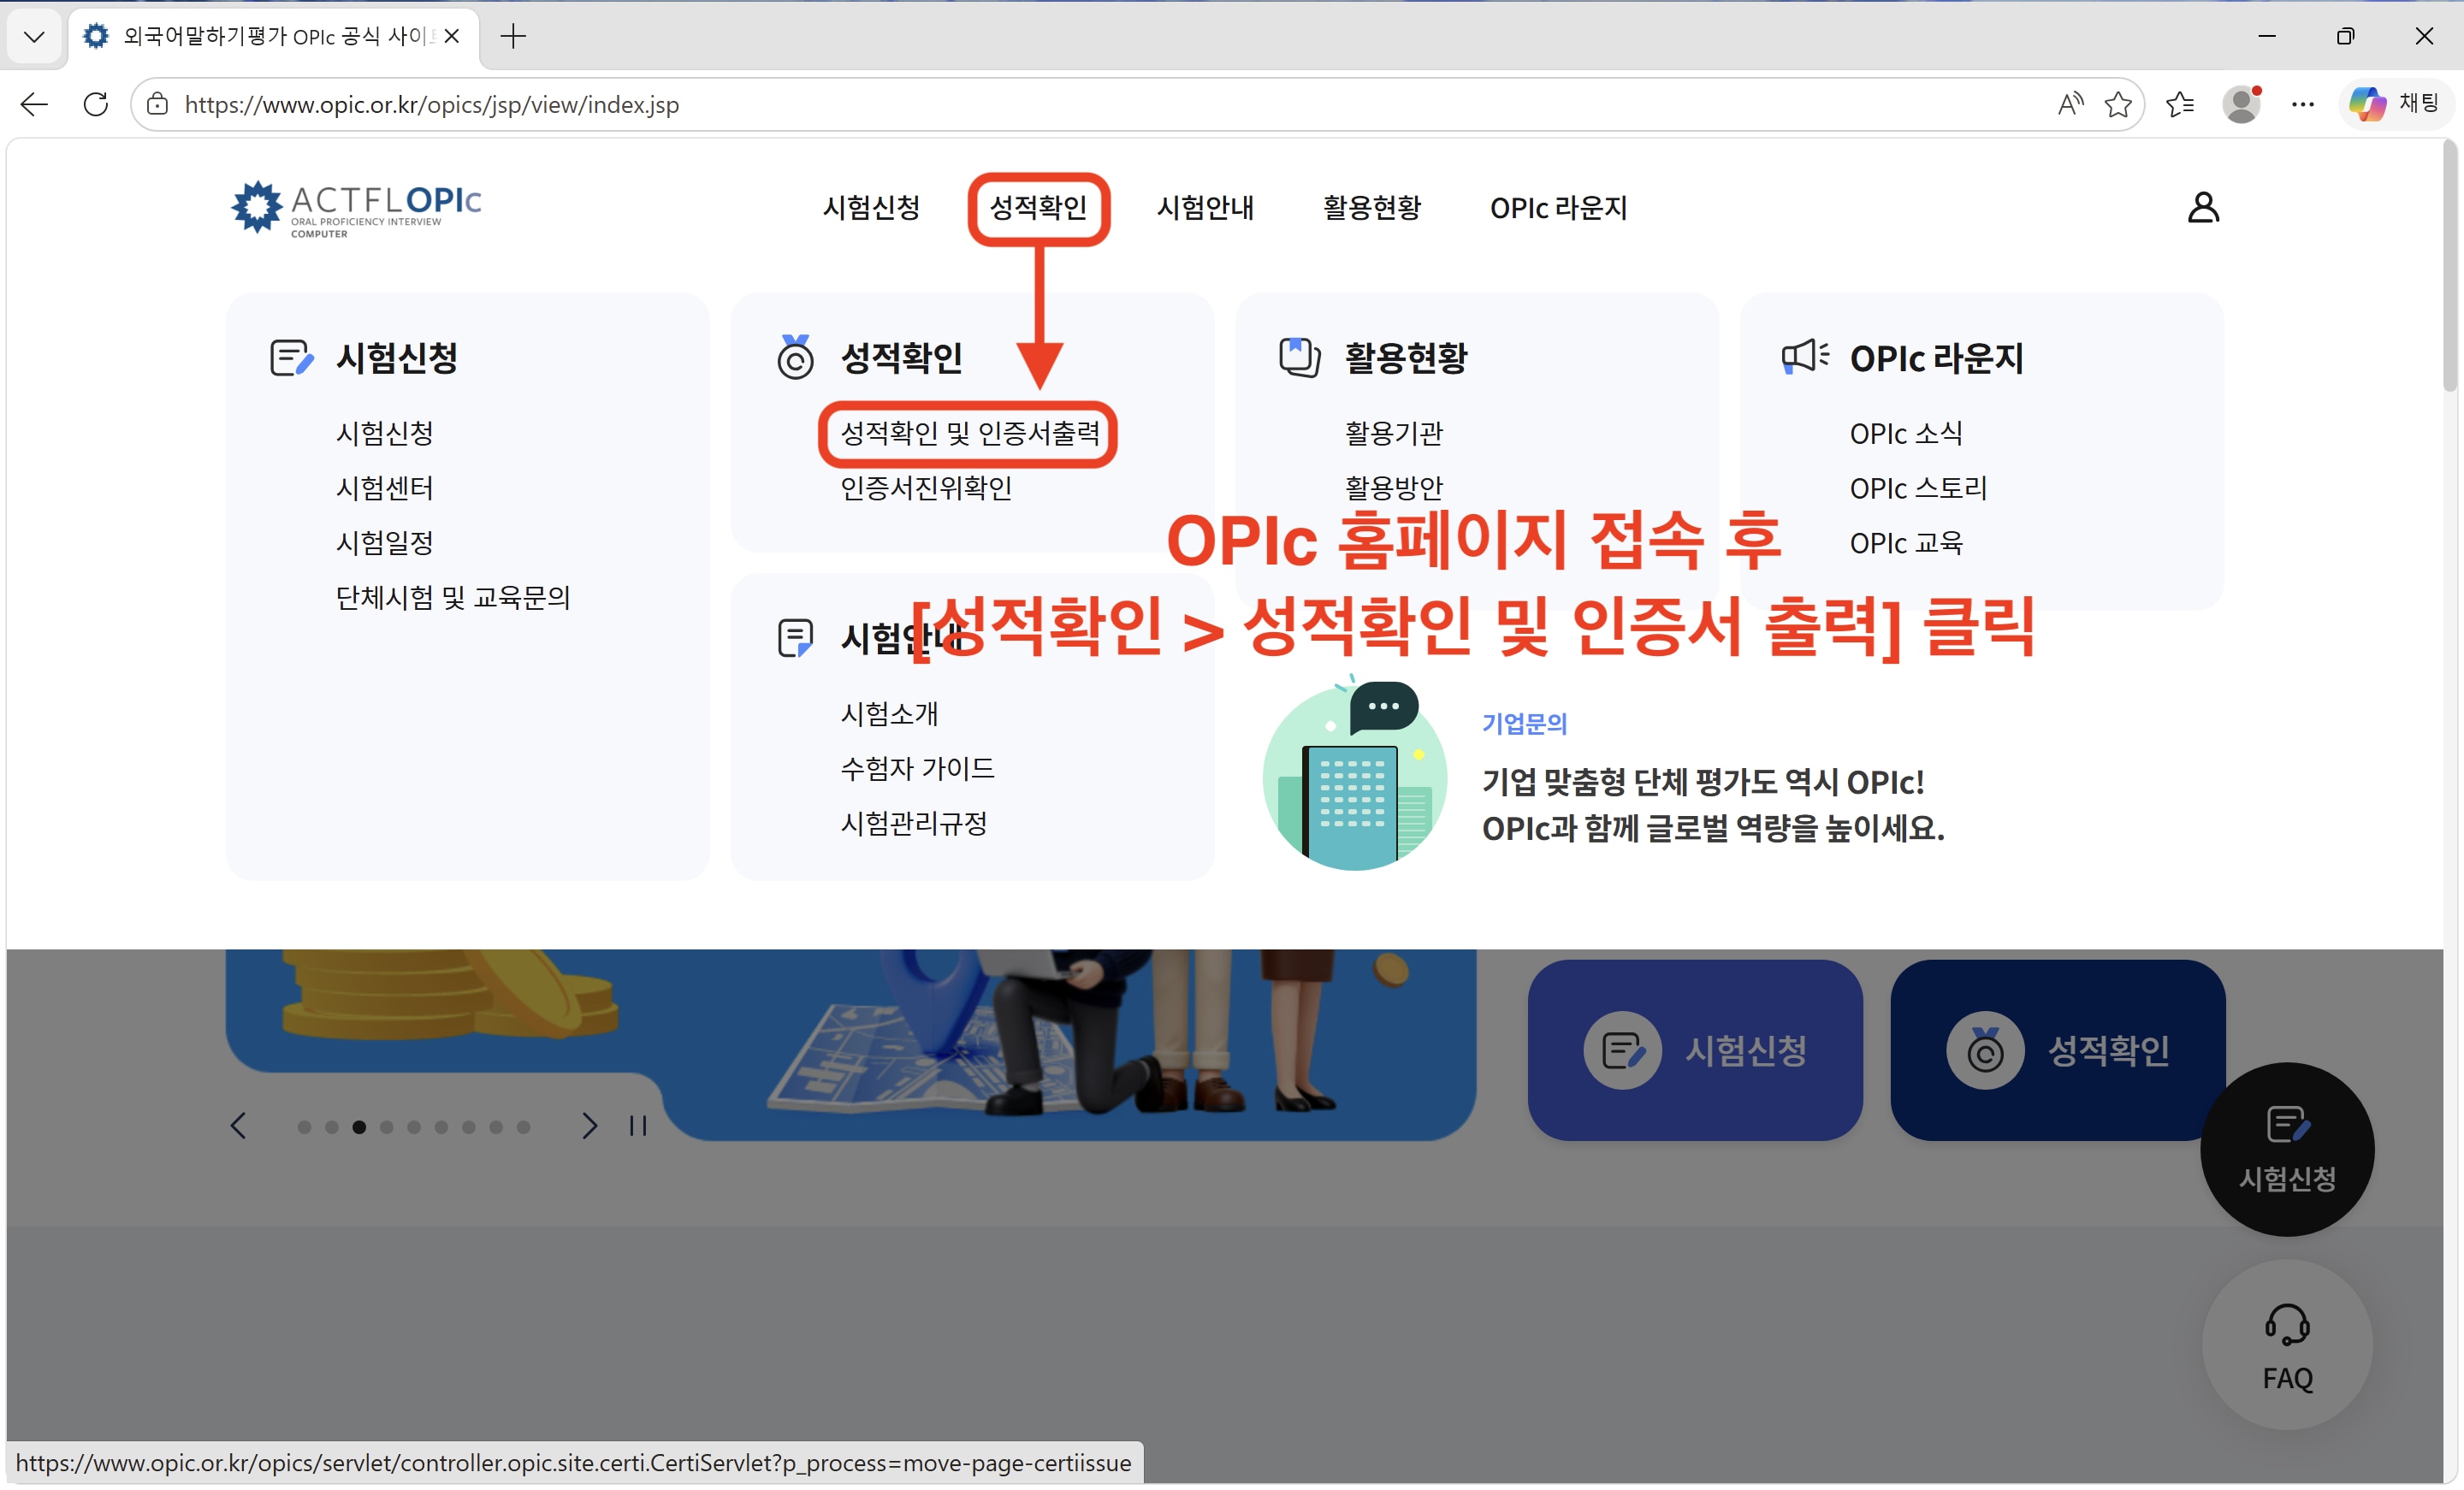Open the 시험안내 top menu
This screenshot has height=1490, width=2464.
1205,208
